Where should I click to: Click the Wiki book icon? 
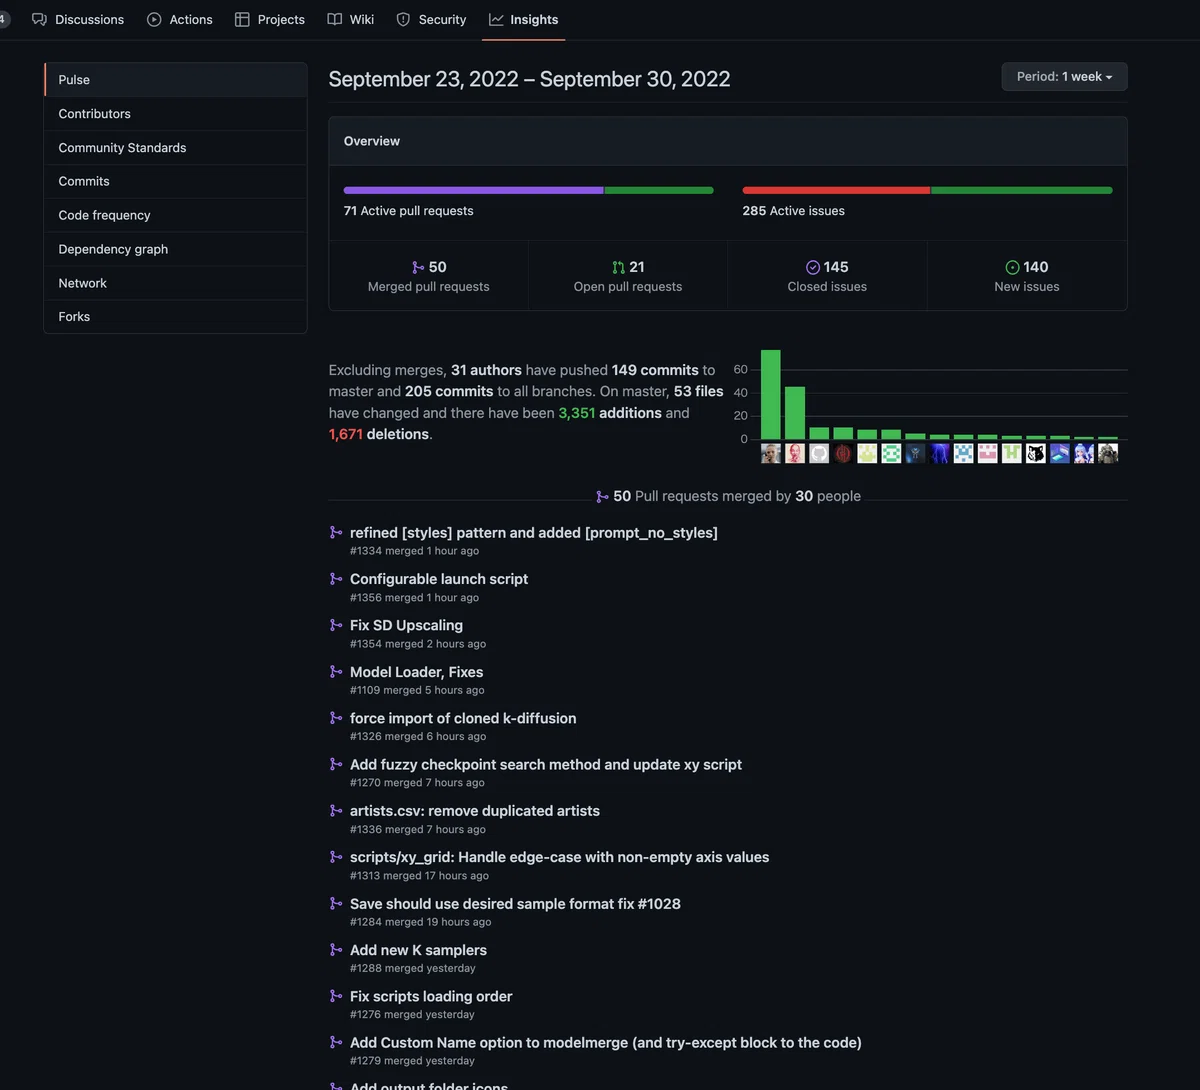[335, 20]
